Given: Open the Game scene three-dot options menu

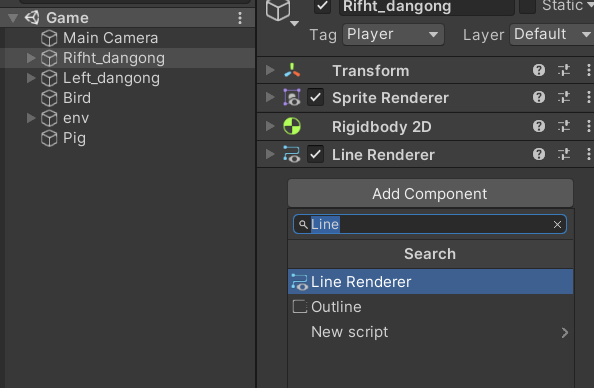Looking at the screenshot, I should coord(240,18).
